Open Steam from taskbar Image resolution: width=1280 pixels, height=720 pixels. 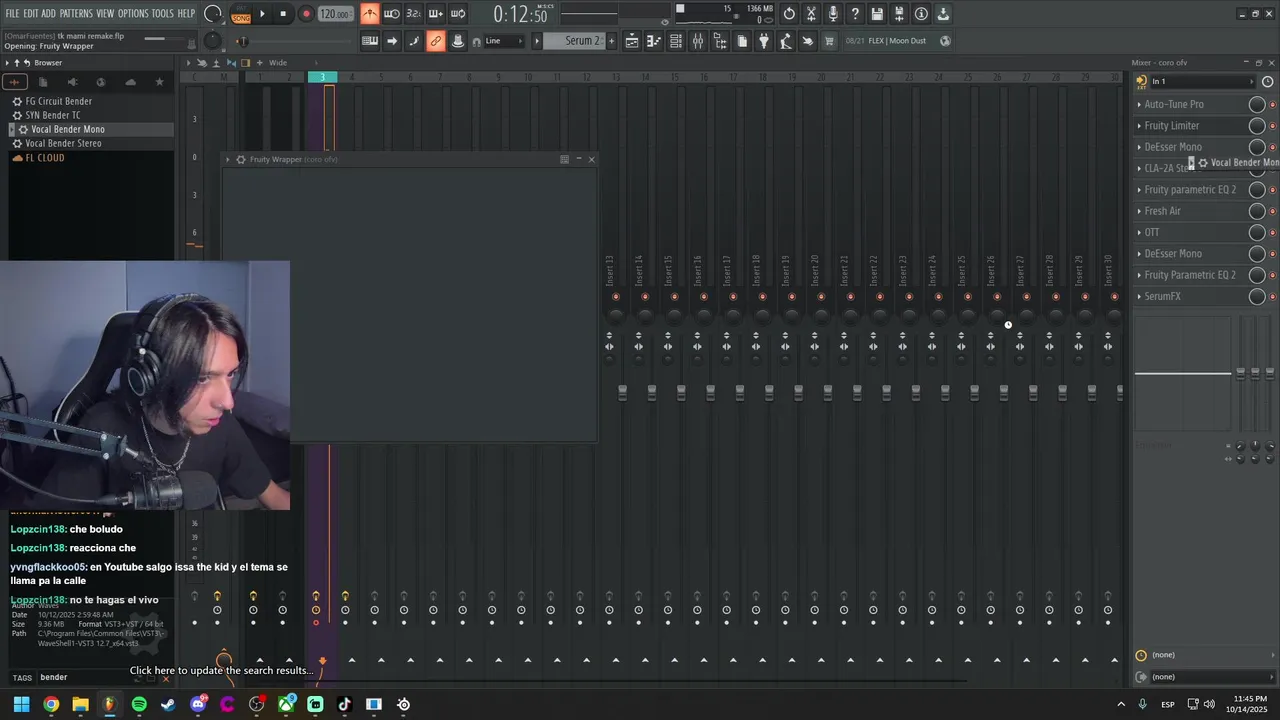point(168,704)
